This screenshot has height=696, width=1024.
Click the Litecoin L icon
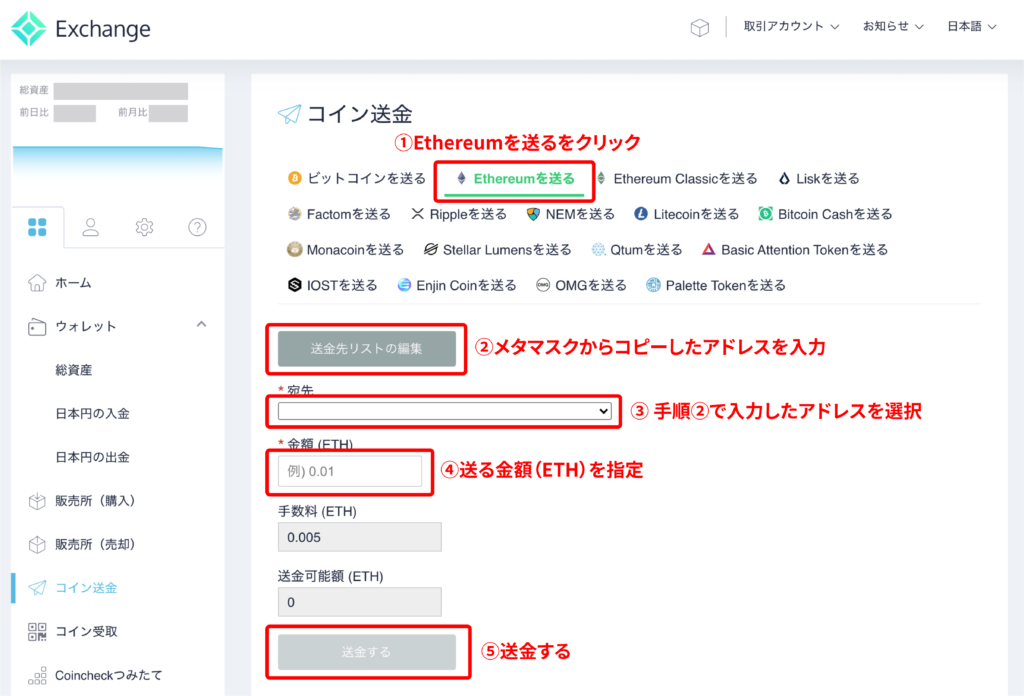coord(641,214)
